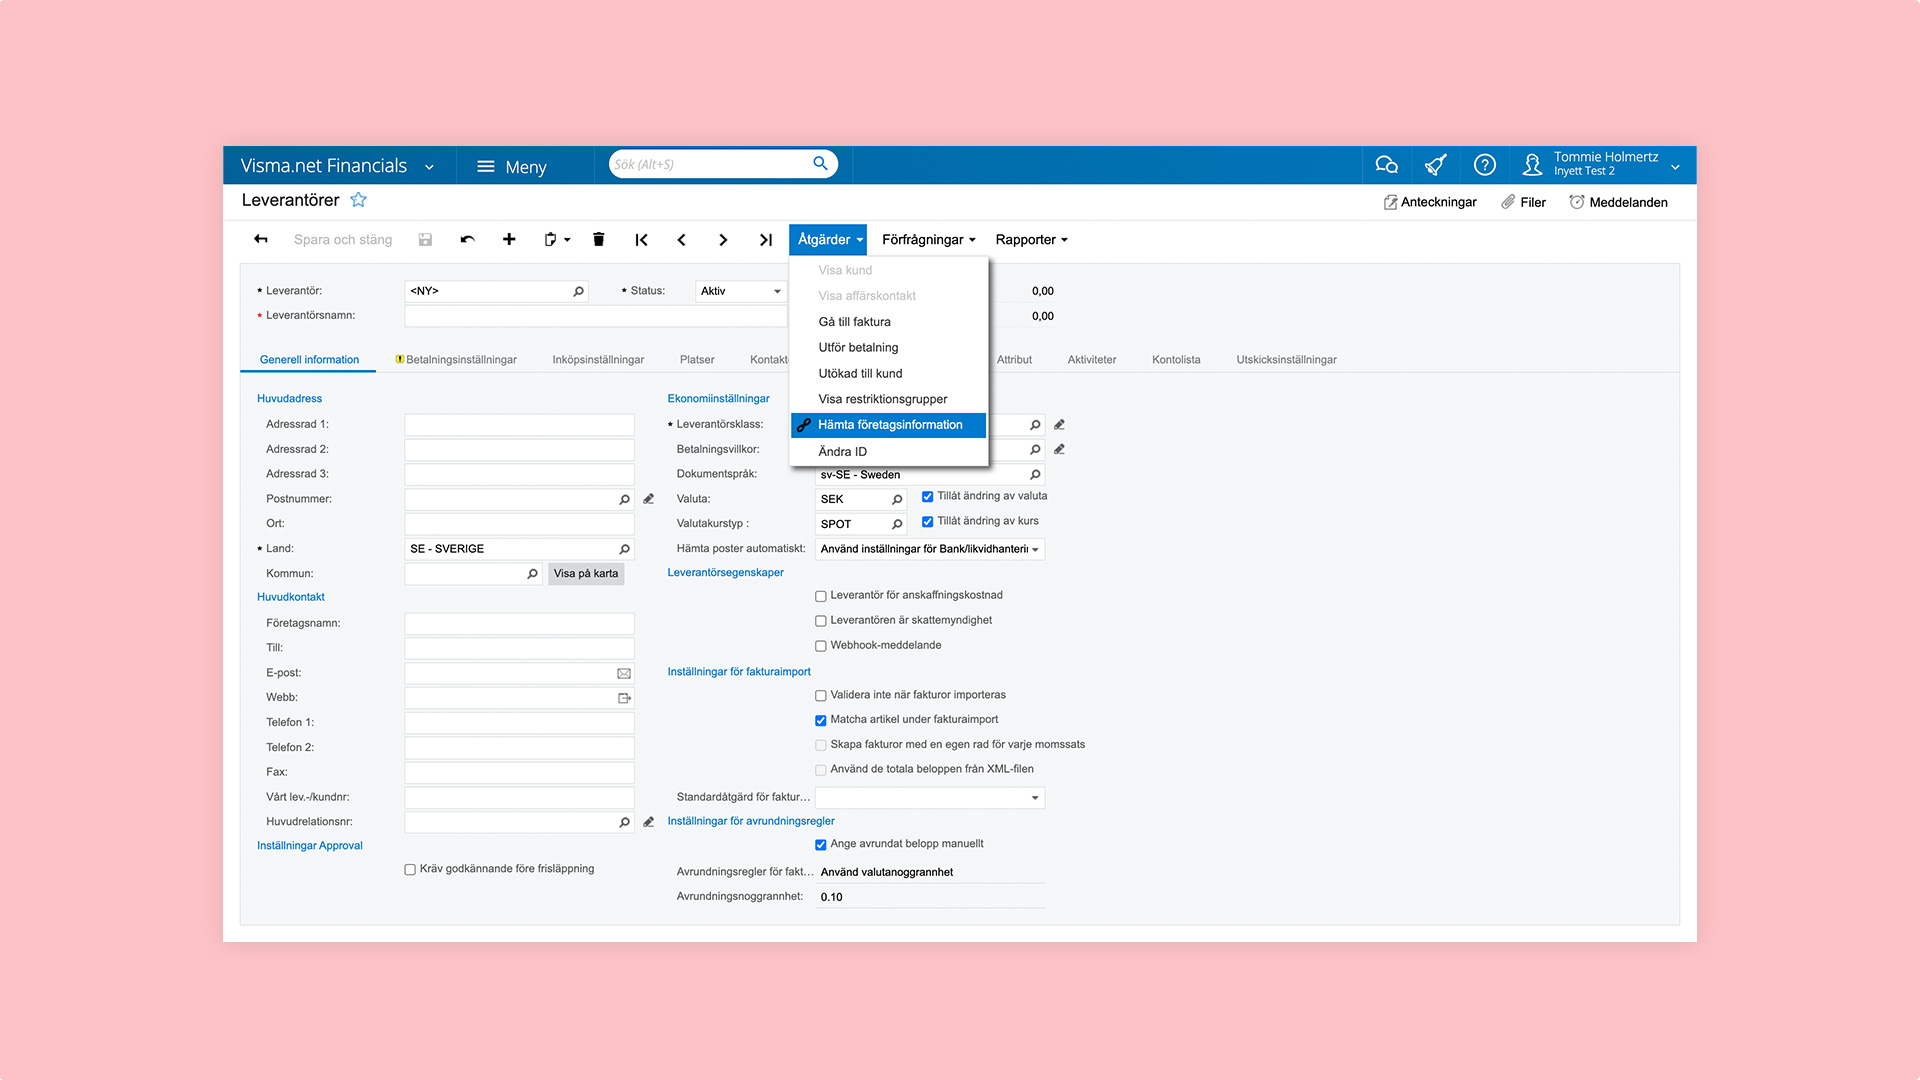Open help question mark icon
Screen dimensions: 1920x1080
(1485, 165)
